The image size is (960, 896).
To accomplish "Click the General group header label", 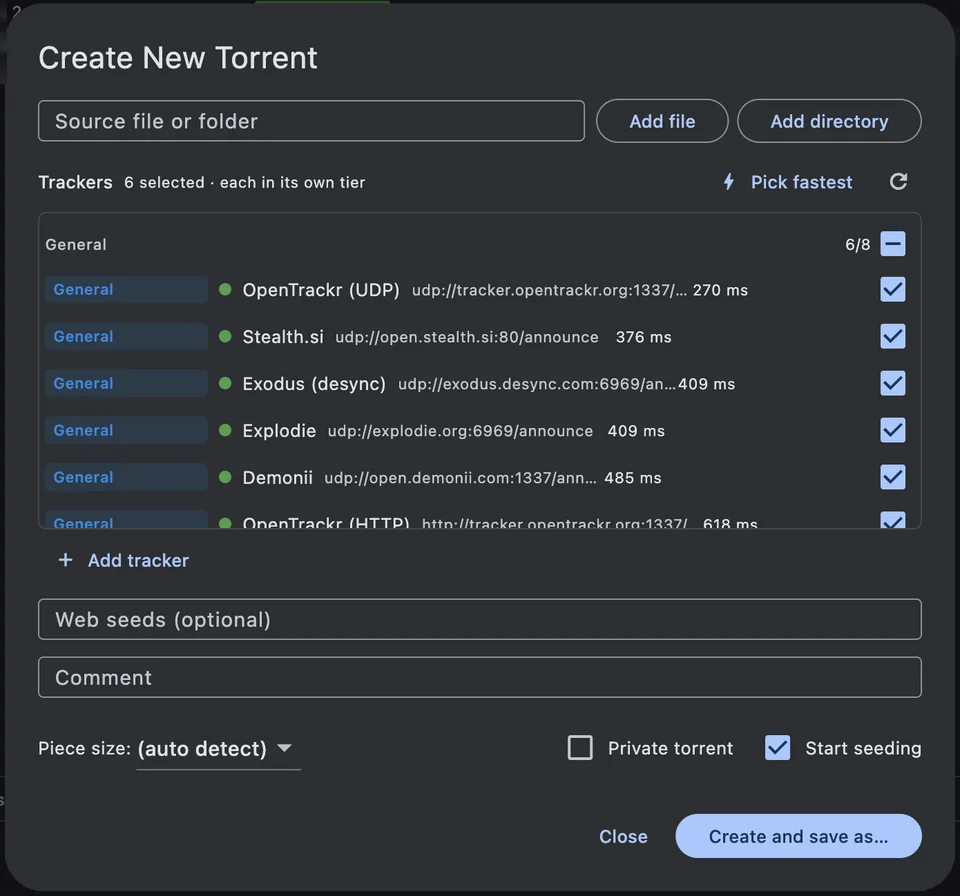I will point(76,244).
